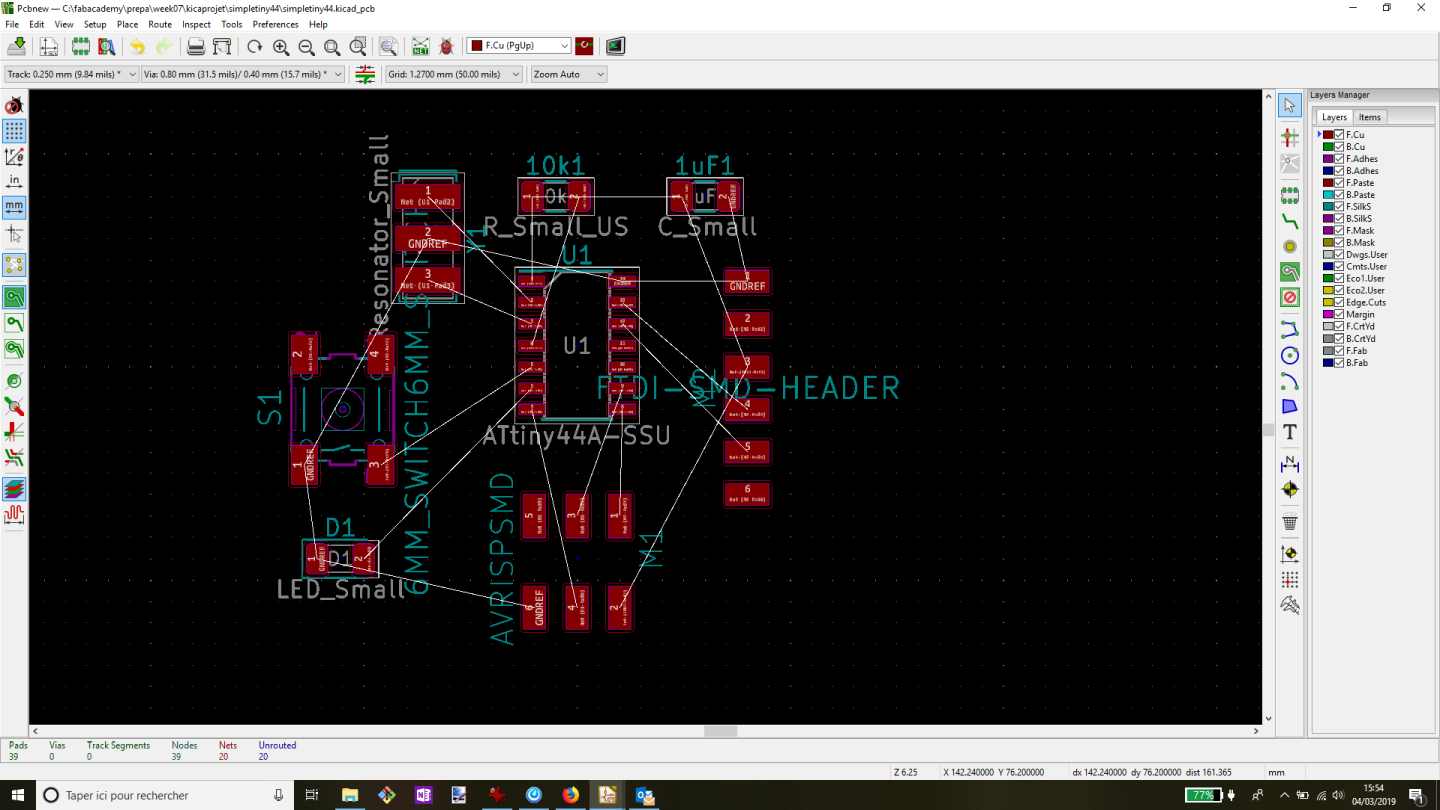Viewport: 1440px width, 810px height.
Task: Open the scripting console icon
Action: click(x=615, y=46)
